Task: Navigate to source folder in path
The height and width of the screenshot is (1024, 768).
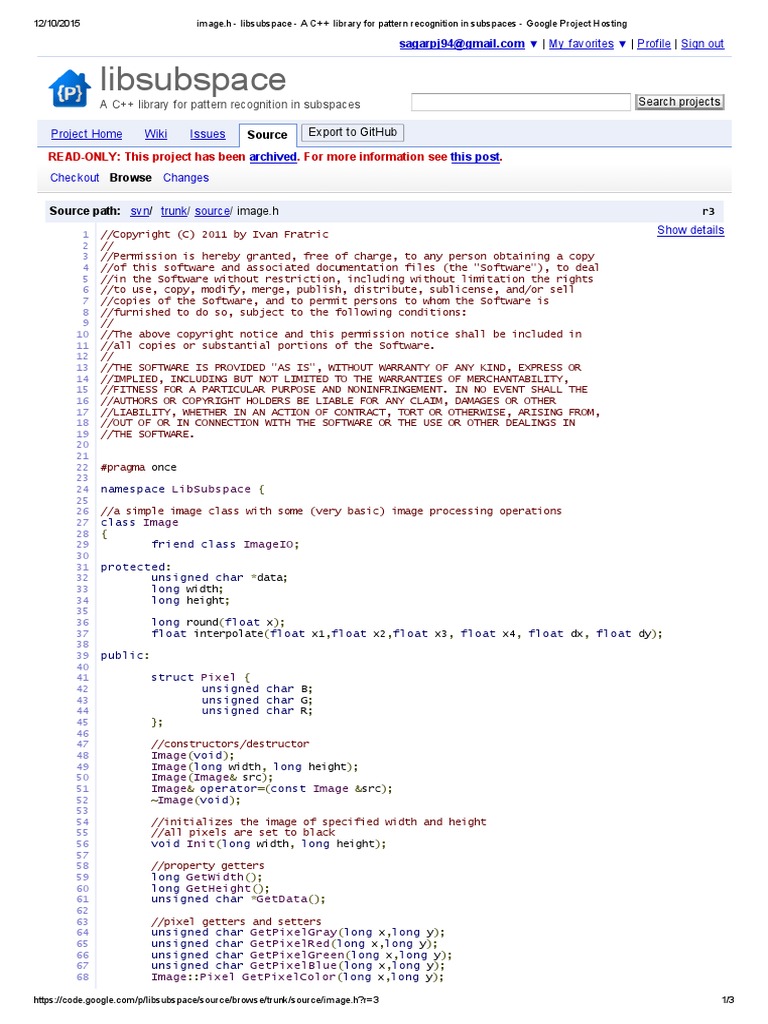Action: point(212,211)
